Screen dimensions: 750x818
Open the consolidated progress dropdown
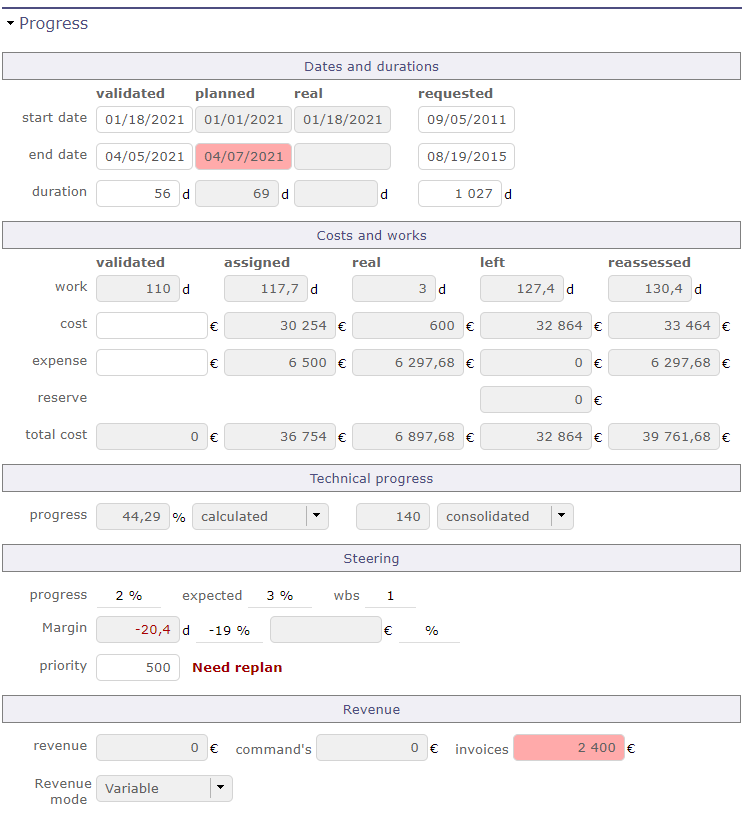click(561, 516)
